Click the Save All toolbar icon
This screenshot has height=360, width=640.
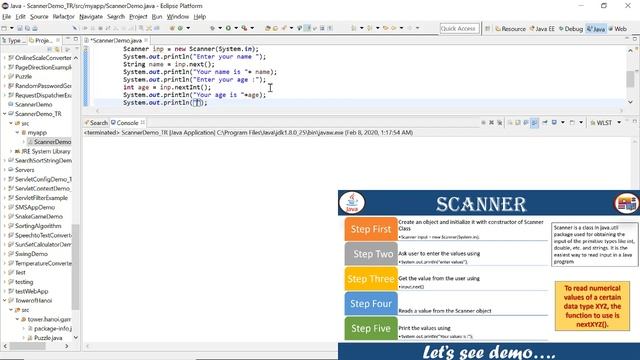click(27, 28)
